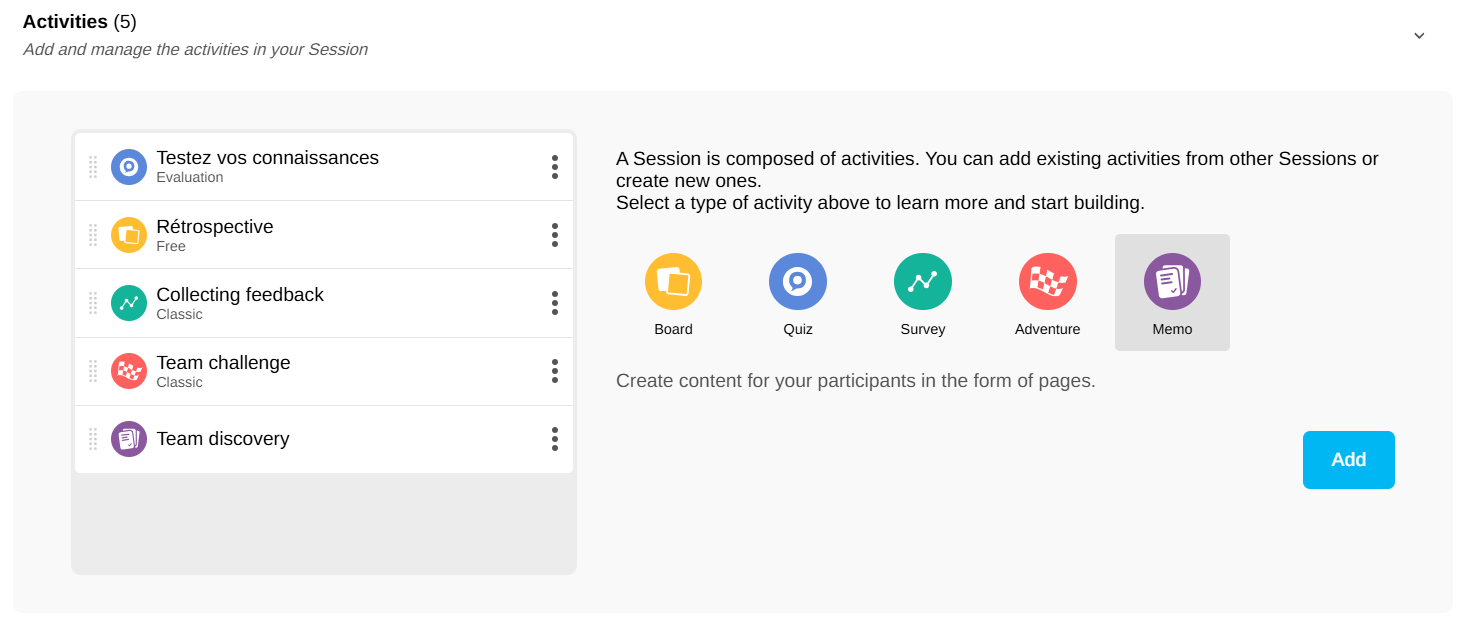The width and height of the screenshot is (1463, 618).
Task: Open options menu for Team discovery
Action: tap(555, 439)
